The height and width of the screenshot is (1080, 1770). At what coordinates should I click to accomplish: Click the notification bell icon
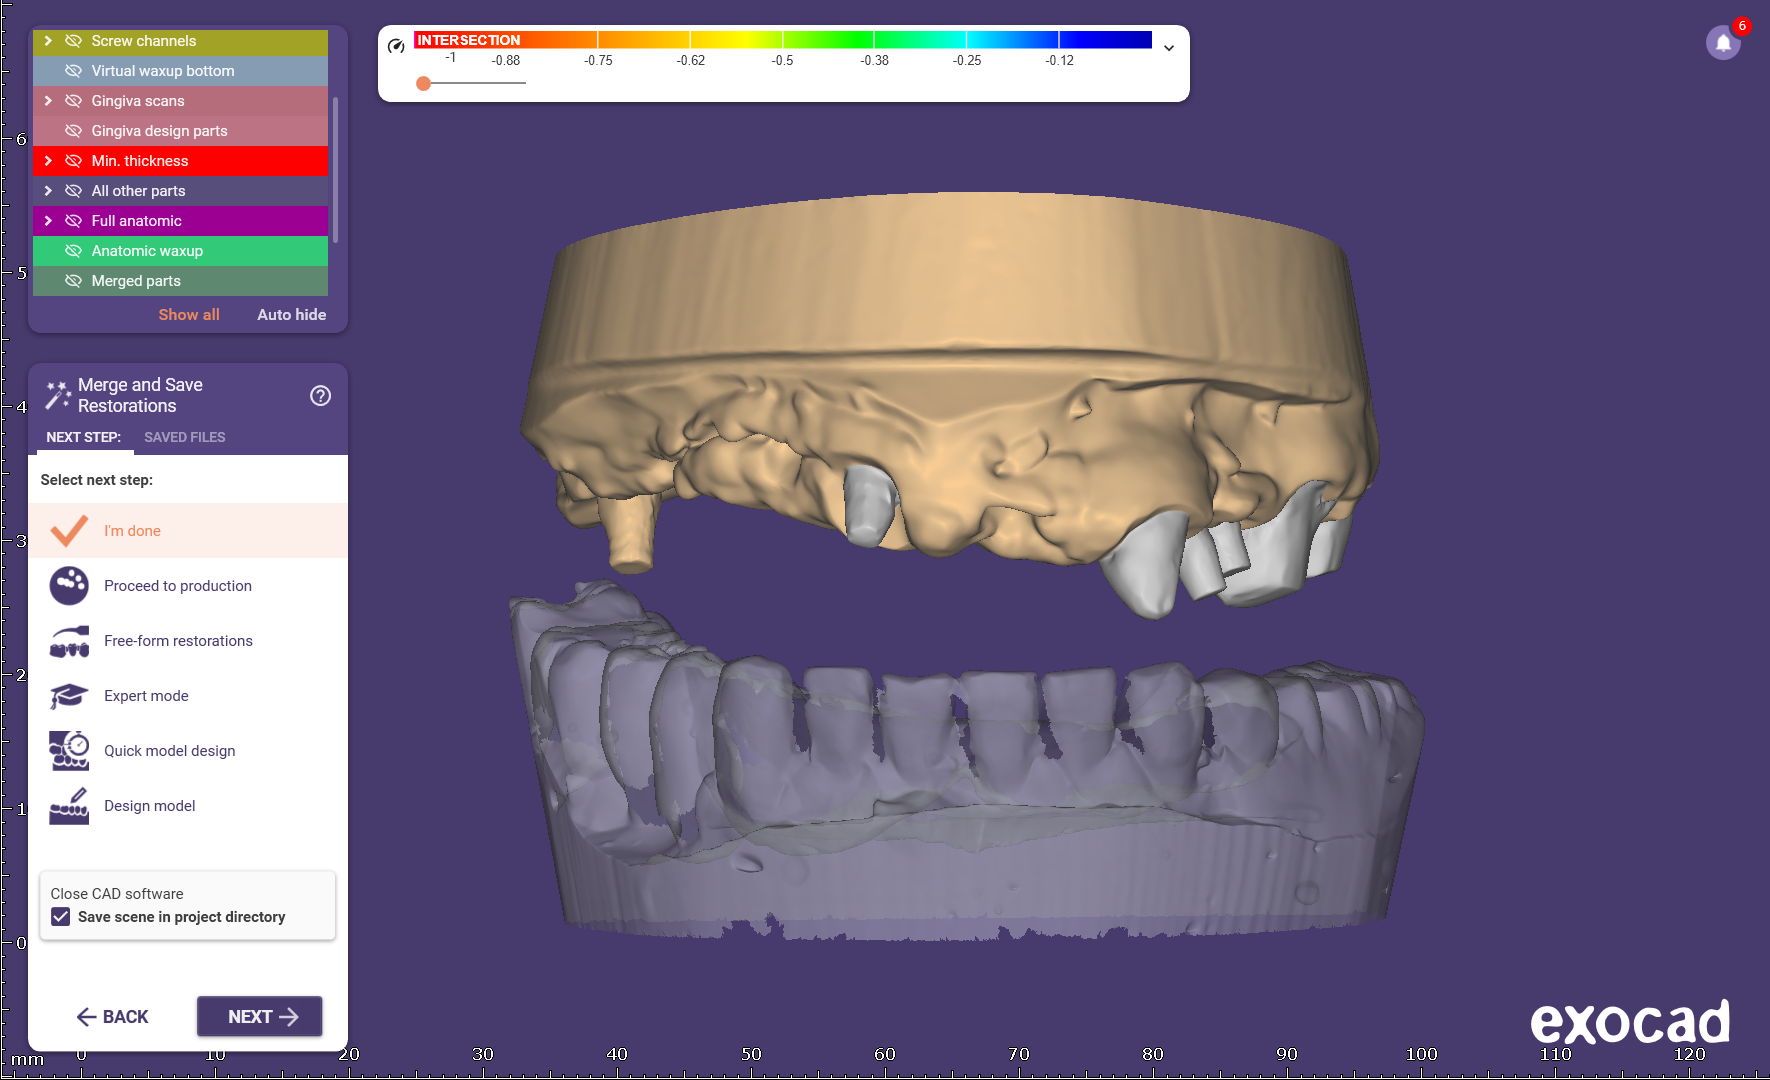point(1722,43)
